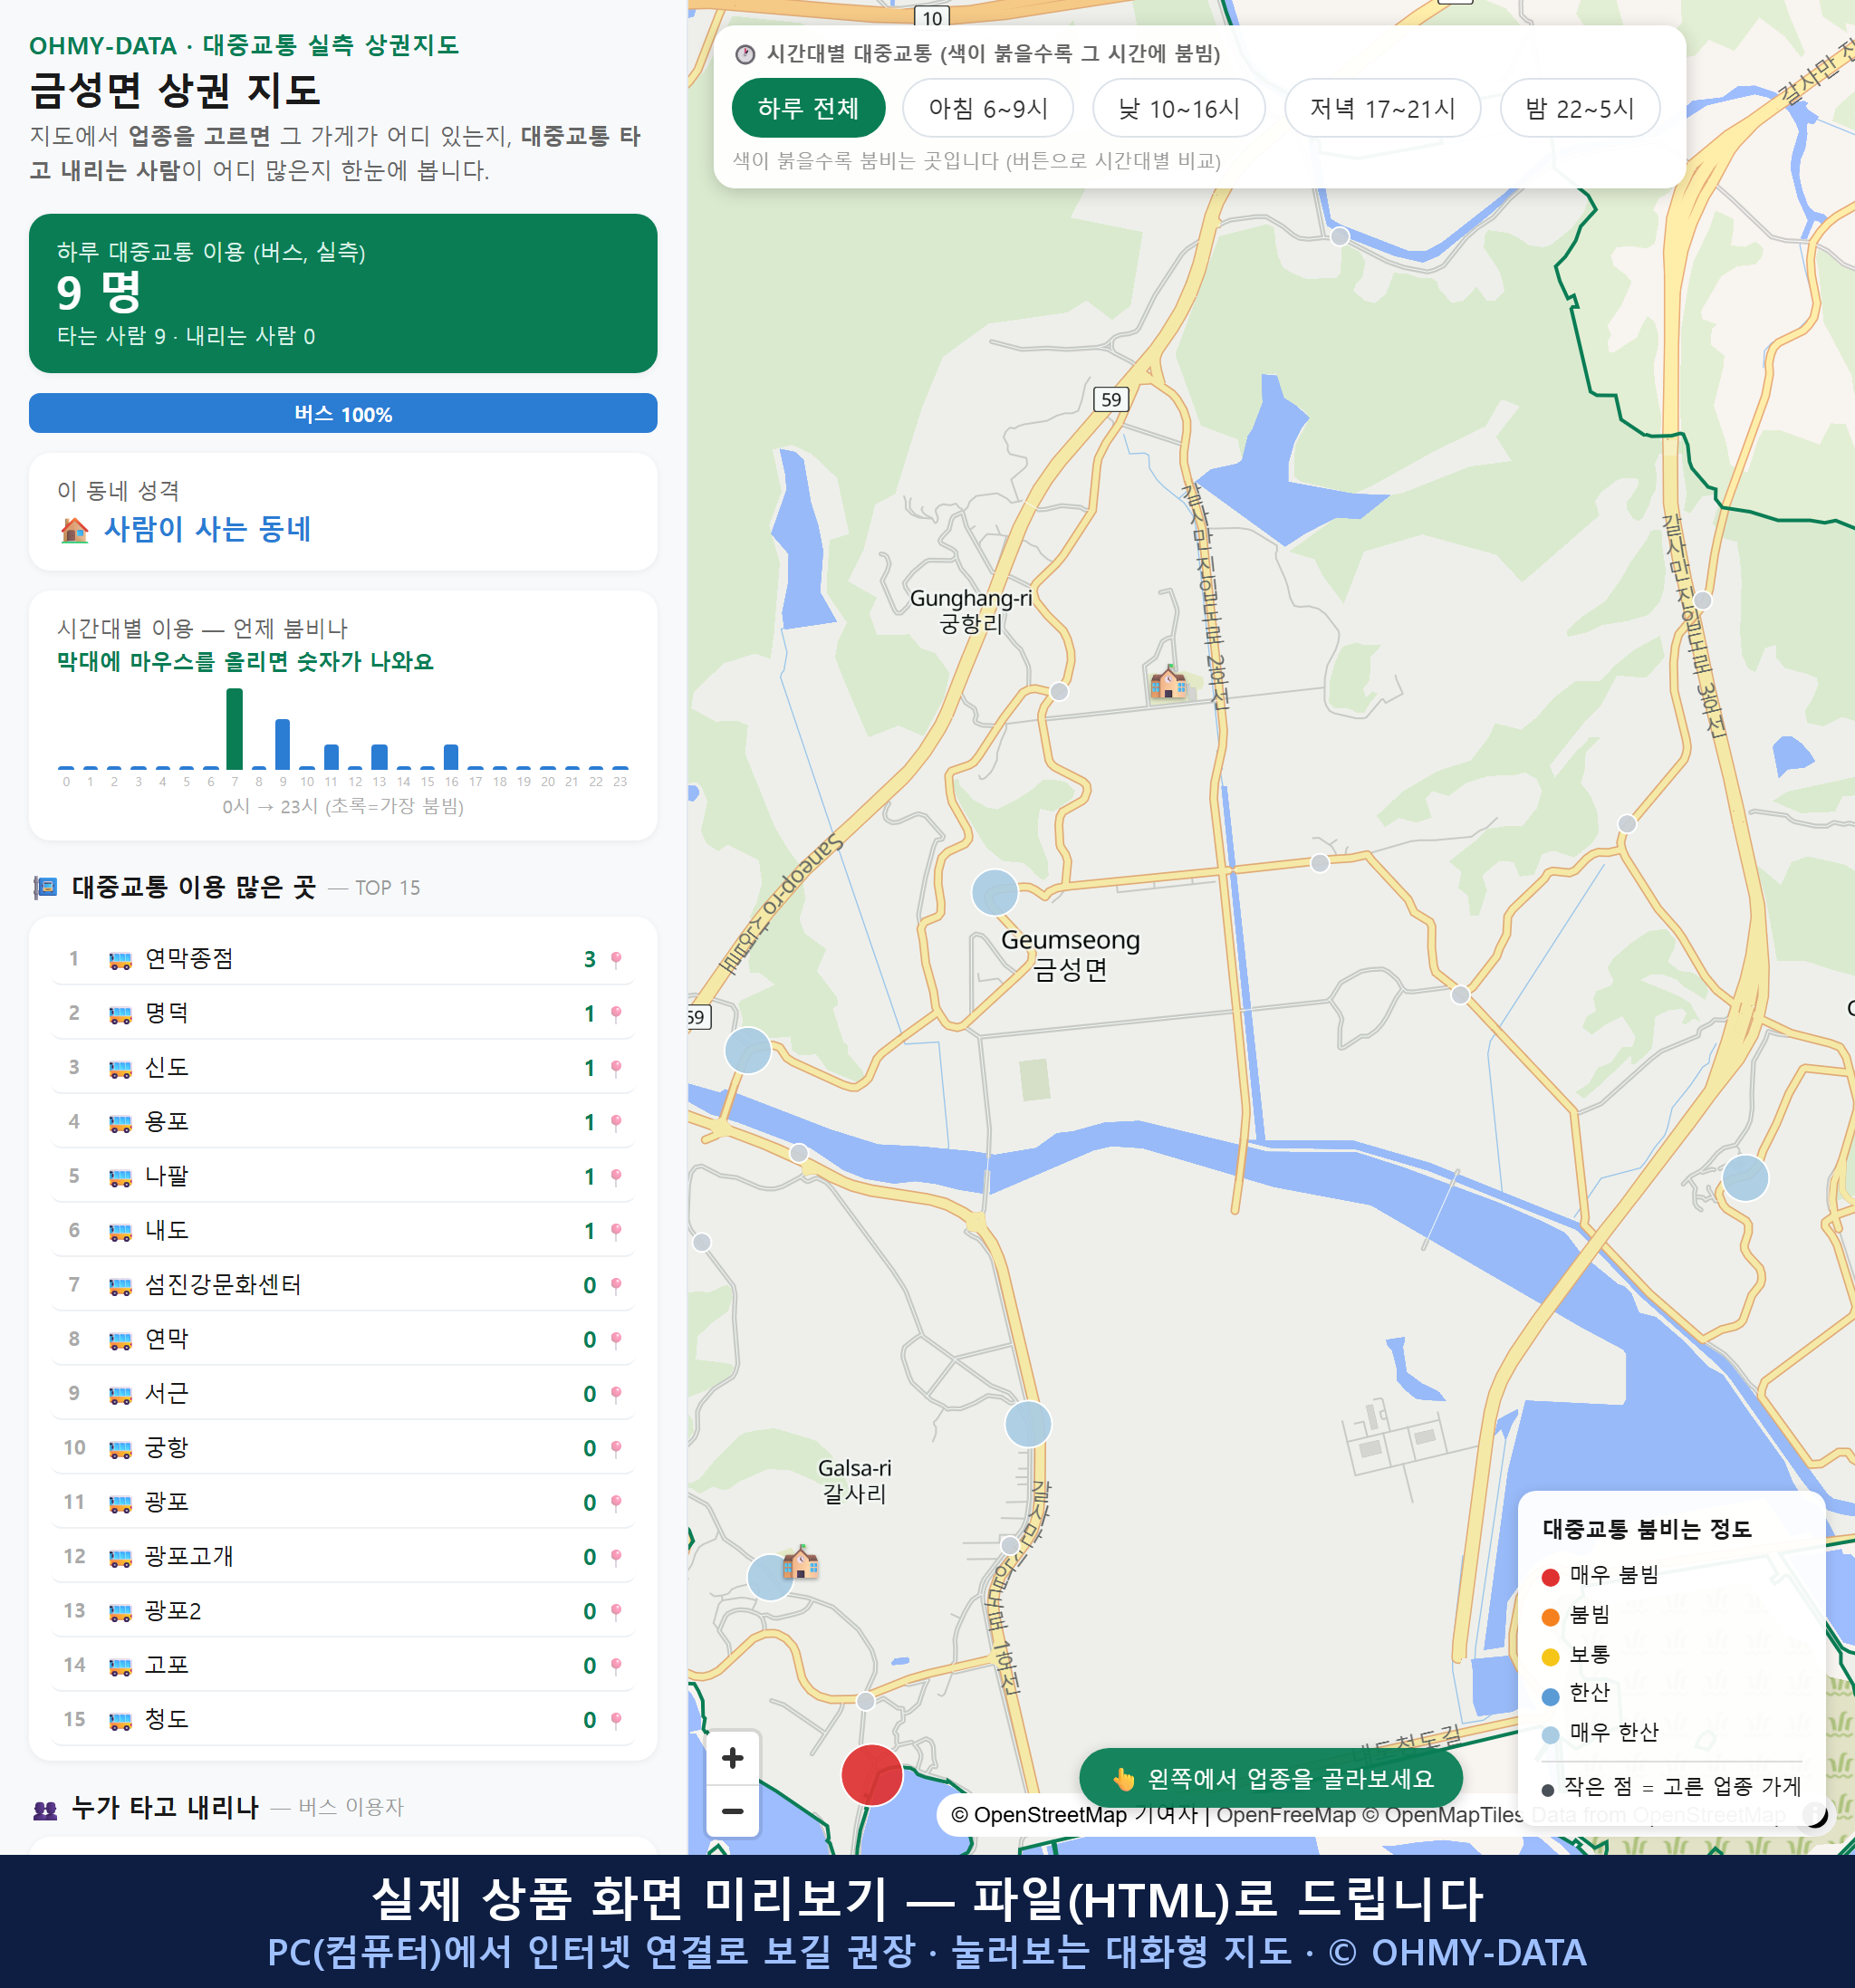Click the bus icon of 궁항 row
Viewport: 1855px width, 1988px height.
[x=120, y=1448]
